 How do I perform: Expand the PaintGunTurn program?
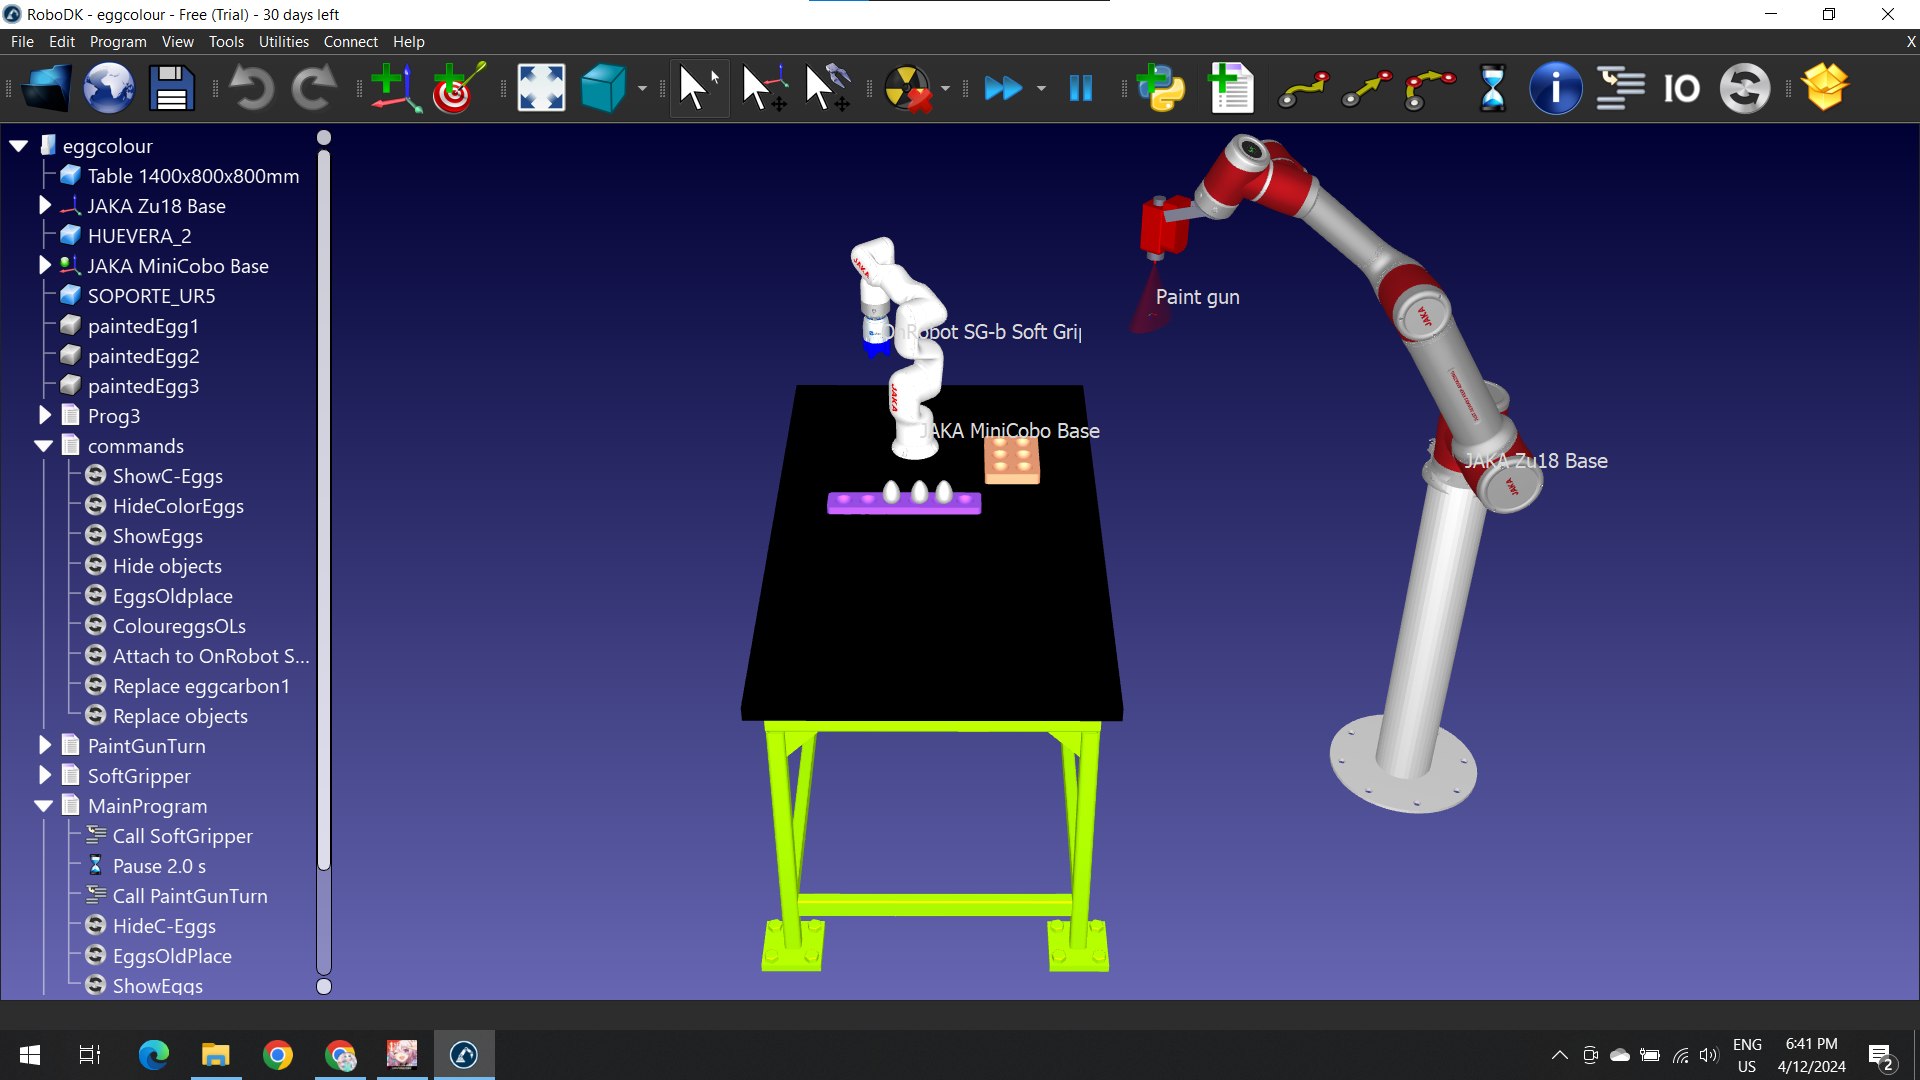45,746
